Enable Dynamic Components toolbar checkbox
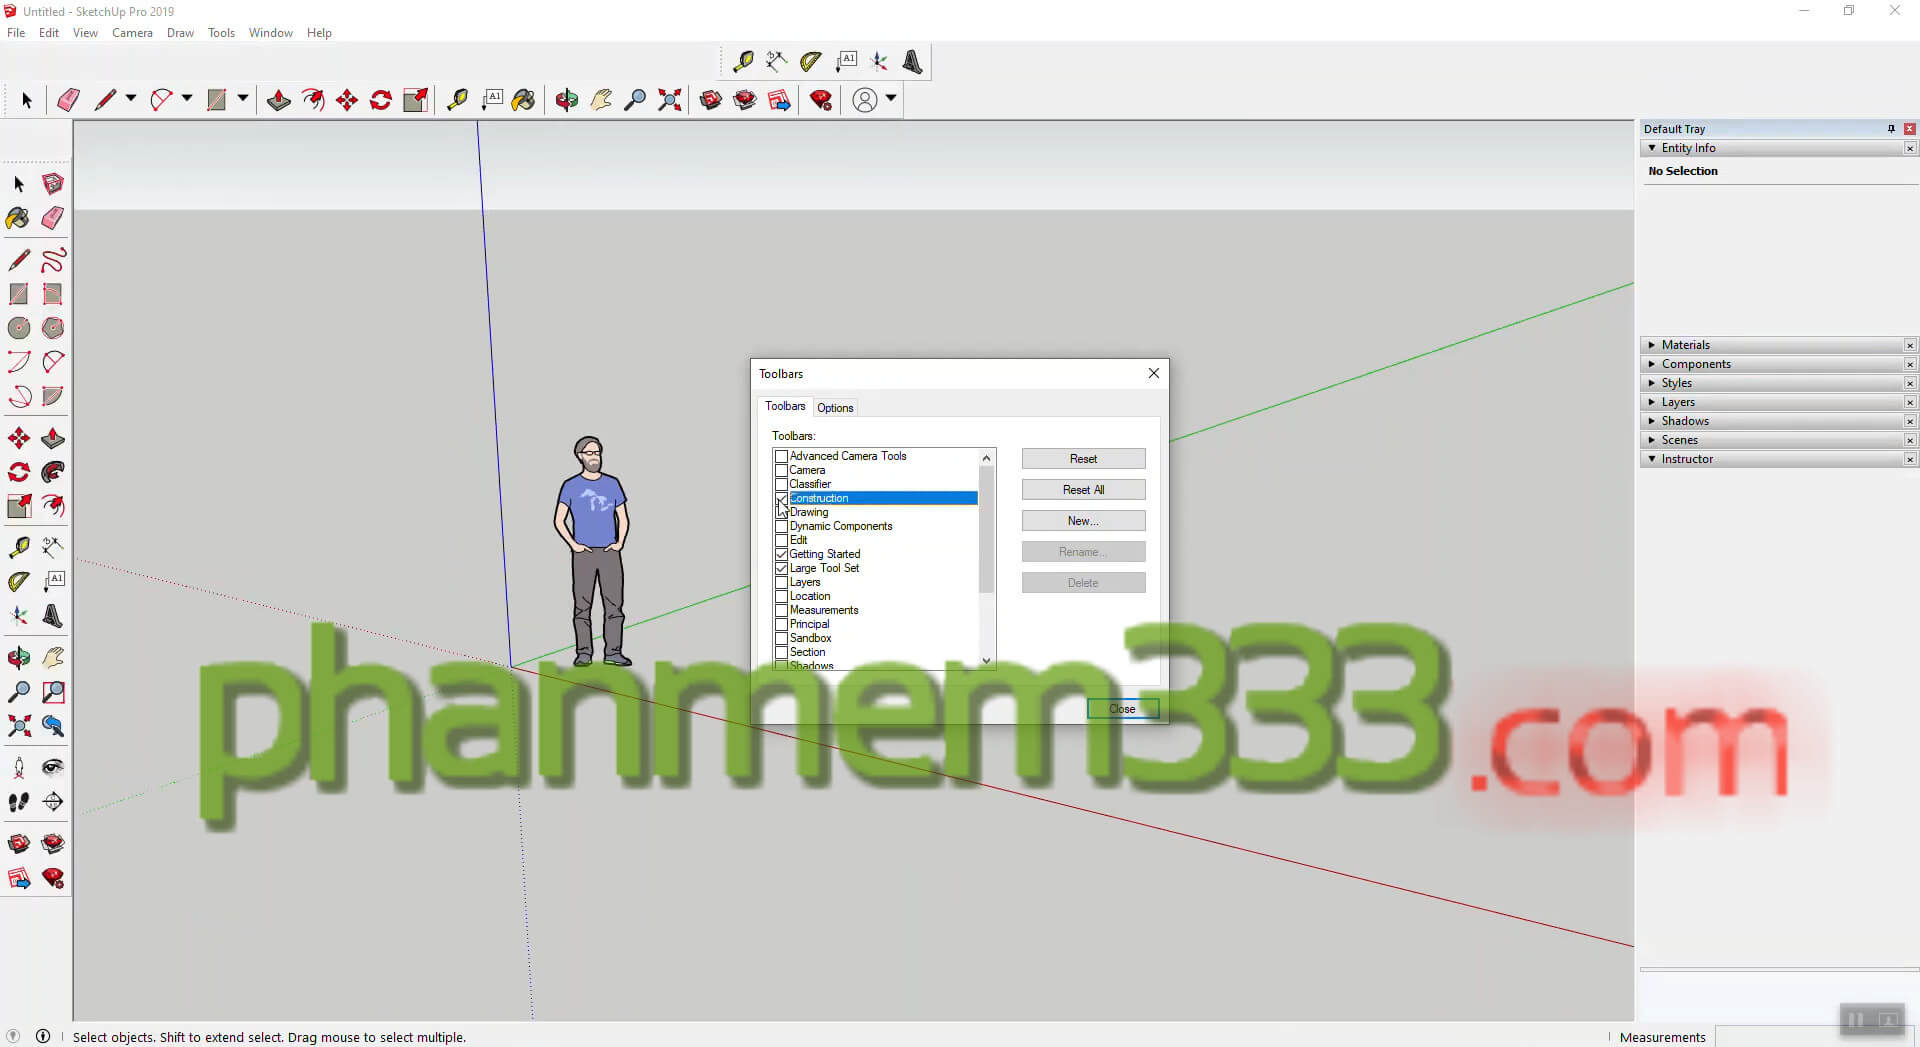This screenshot has height=1047, width=1920. 782,526
